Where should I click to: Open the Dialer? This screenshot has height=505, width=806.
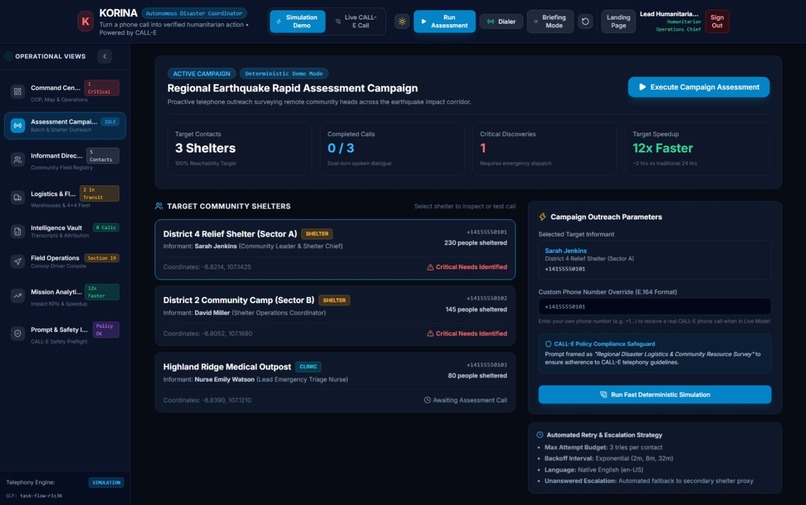[501, 22]
